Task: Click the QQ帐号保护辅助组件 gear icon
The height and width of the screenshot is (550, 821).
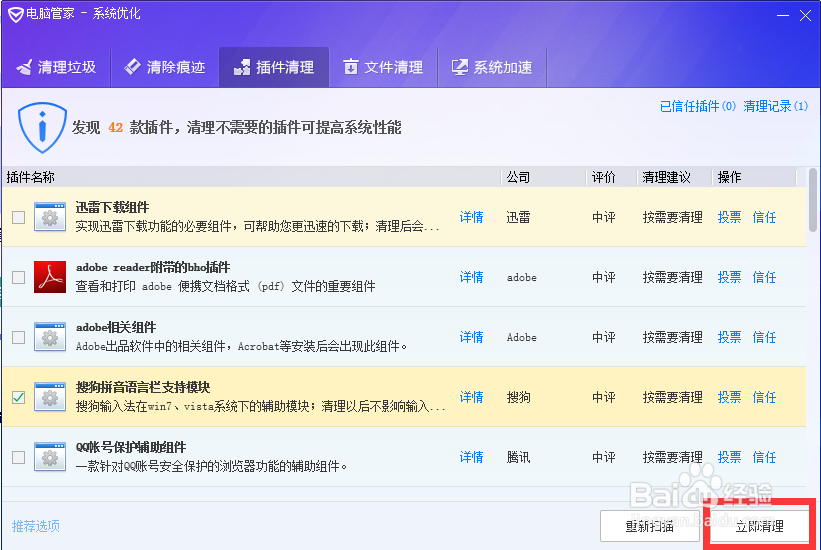Action: click(x=50, y=457)
